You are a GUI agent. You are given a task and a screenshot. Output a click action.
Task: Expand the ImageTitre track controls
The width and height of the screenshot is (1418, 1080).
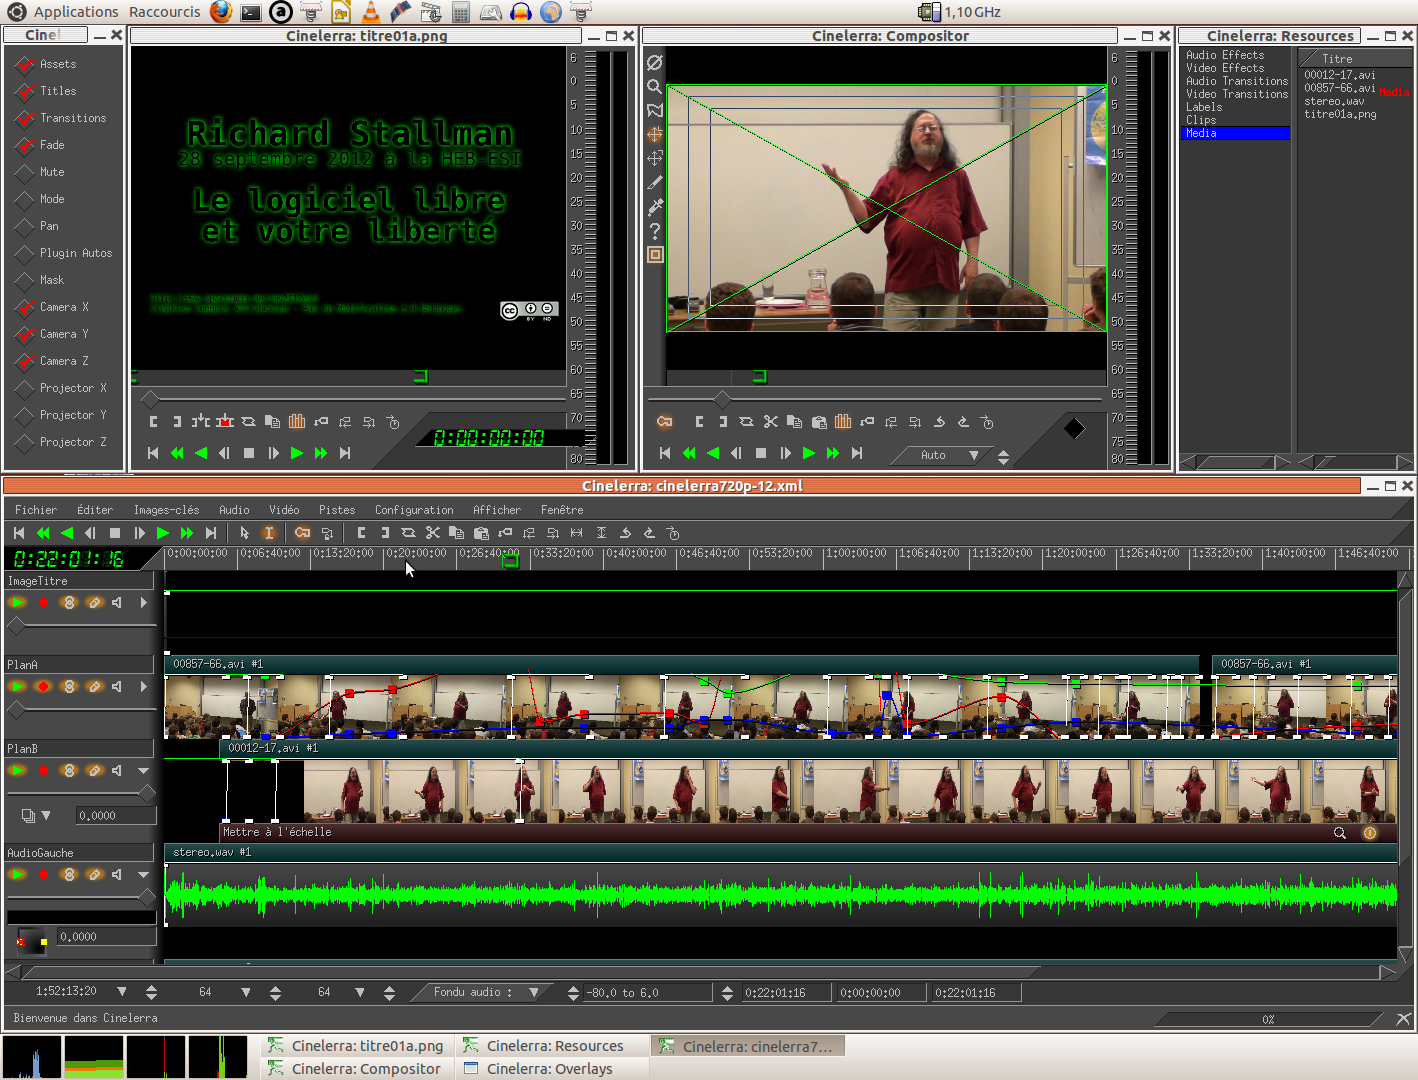coord(144,602)
